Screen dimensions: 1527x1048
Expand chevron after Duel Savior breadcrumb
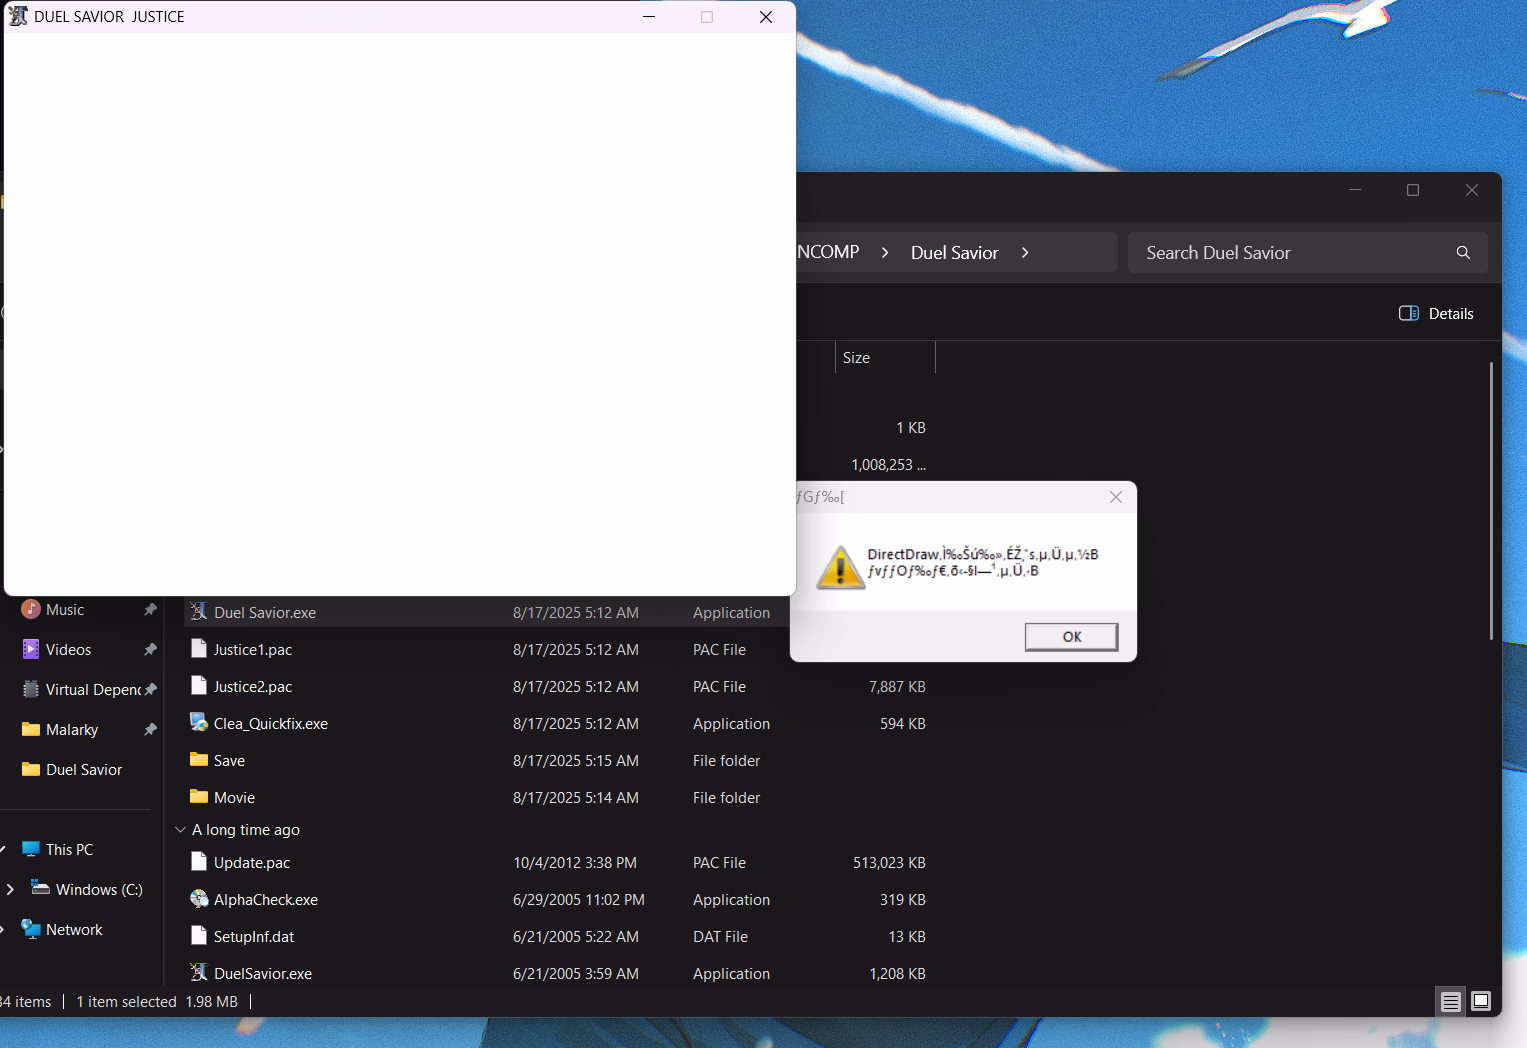(x=1025, y=253)
